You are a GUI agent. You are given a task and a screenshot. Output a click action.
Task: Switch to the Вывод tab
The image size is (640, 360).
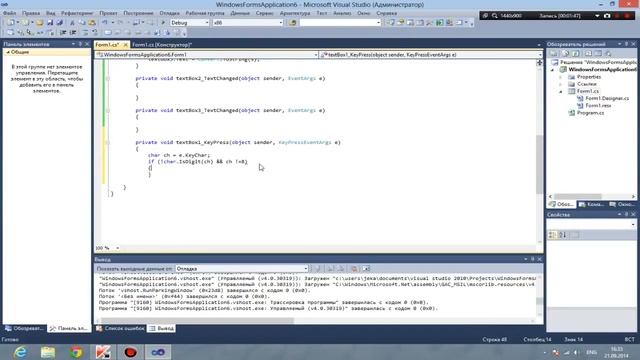(x=162, y=328)
